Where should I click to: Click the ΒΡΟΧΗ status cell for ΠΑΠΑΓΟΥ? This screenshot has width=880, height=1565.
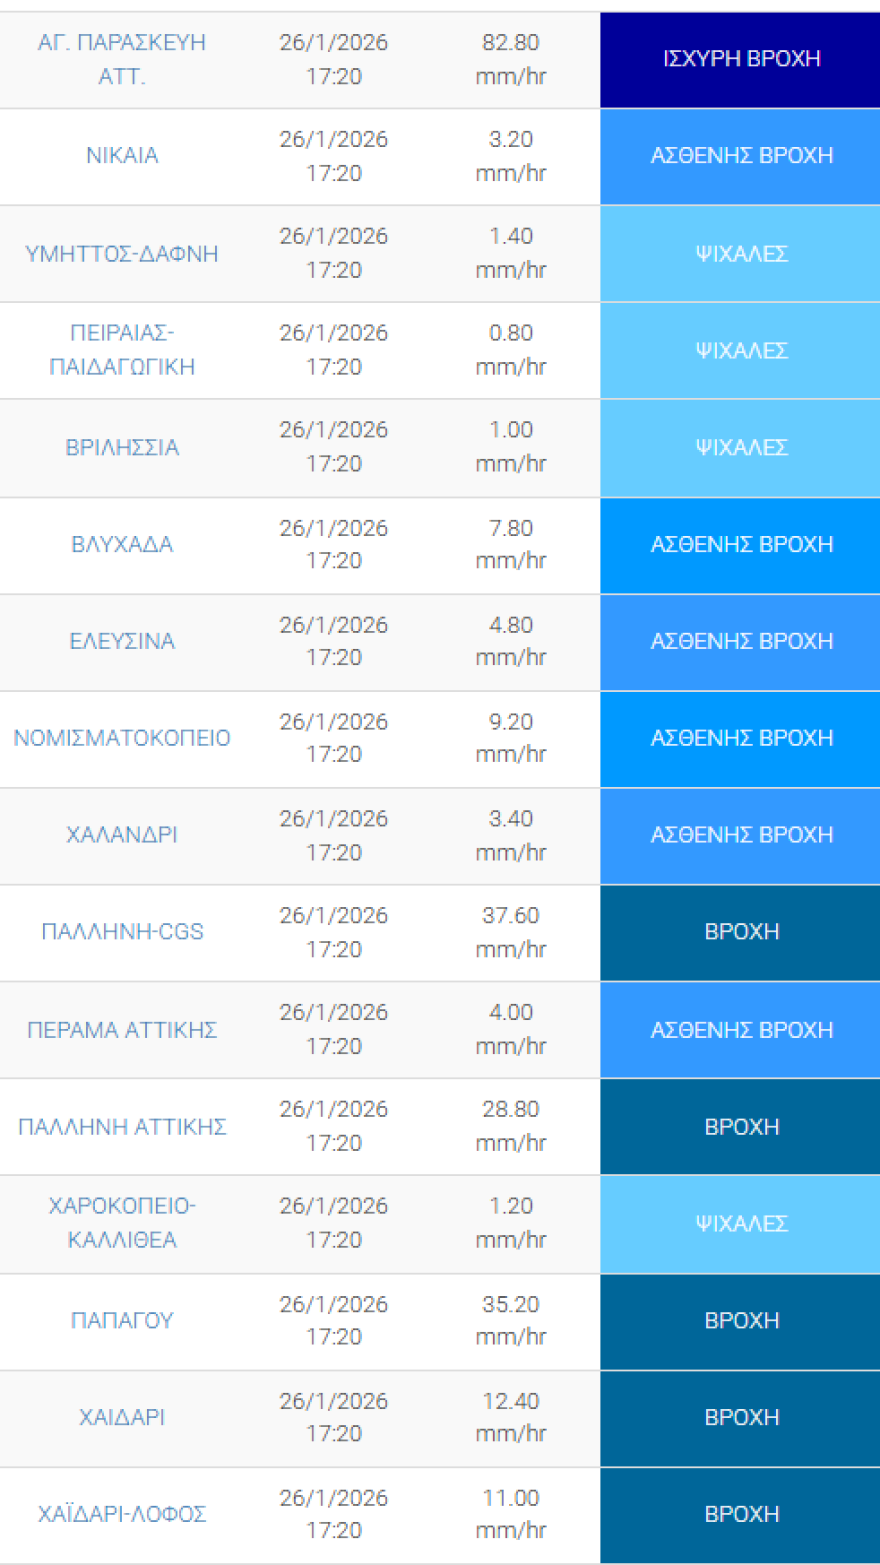[741, 1320]
